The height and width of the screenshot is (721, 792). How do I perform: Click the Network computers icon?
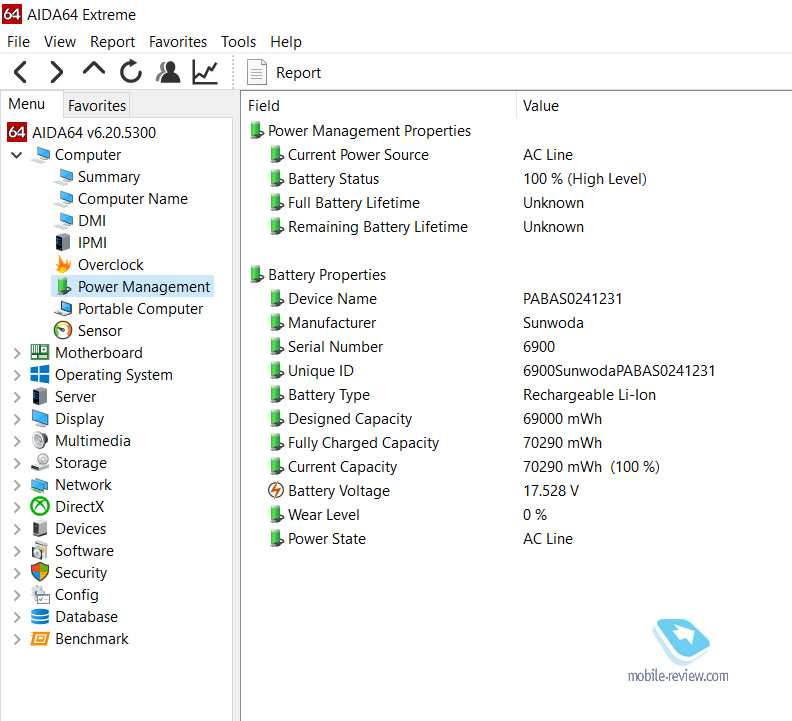click(x=40, y=485)
